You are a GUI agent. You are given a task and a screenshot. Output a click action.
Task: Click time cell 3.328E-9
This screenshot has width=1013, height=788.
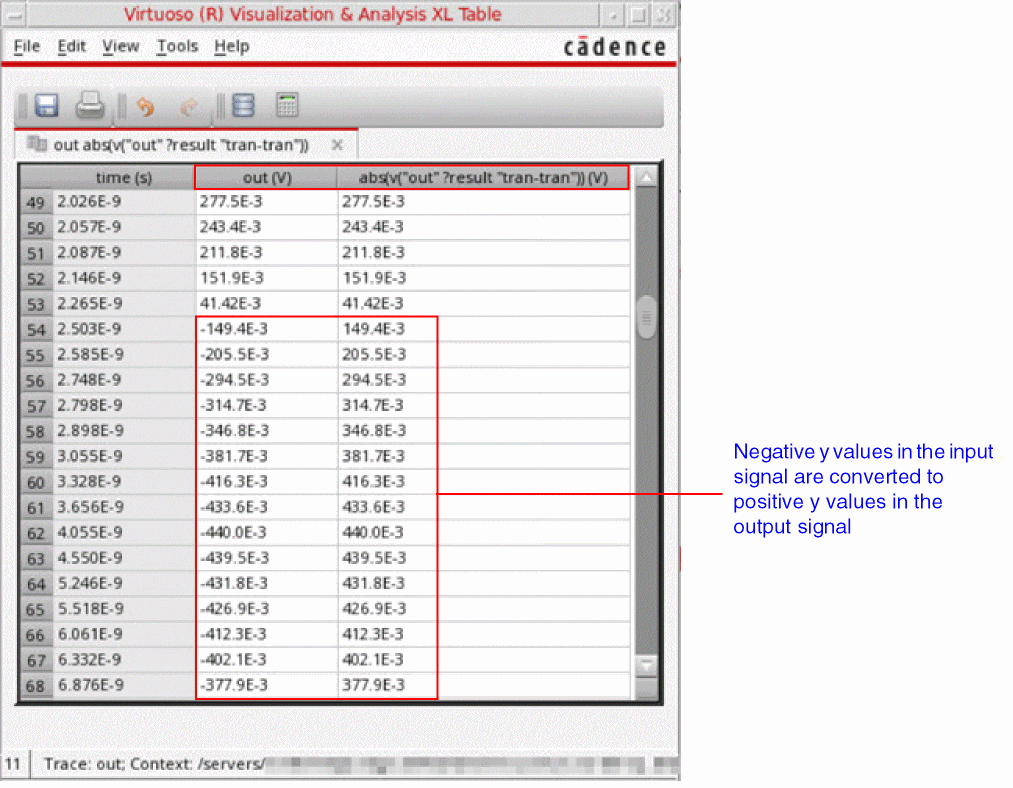tap(123, 482)
